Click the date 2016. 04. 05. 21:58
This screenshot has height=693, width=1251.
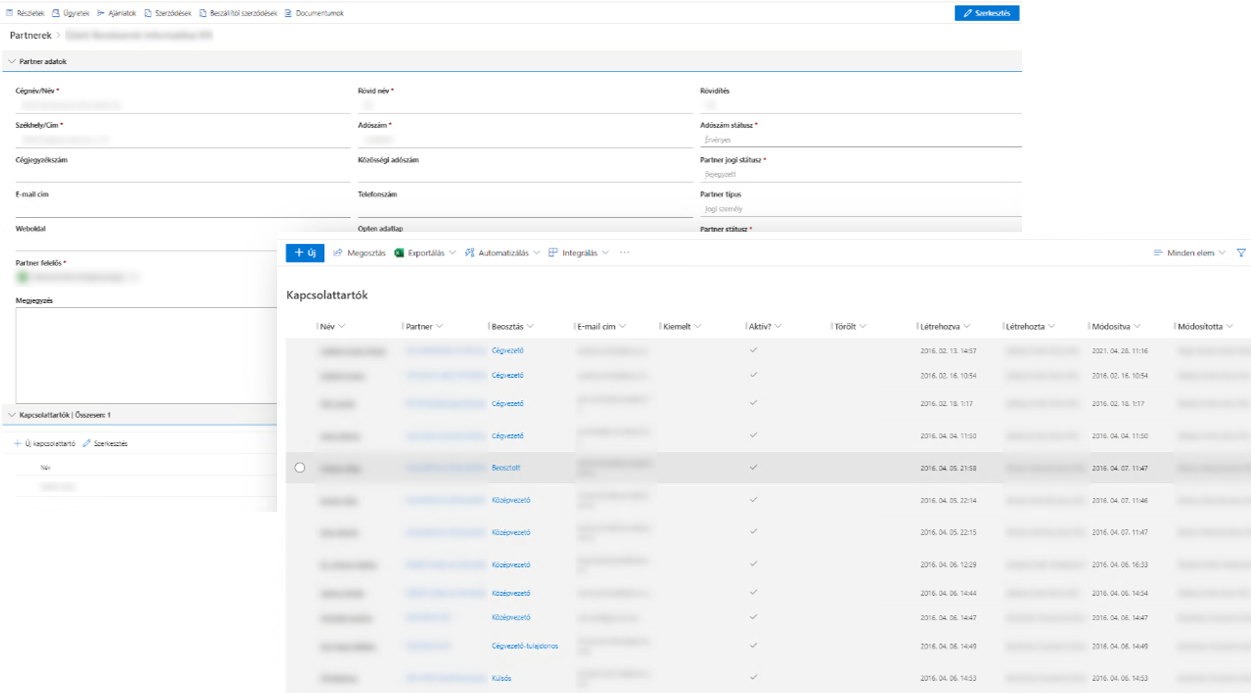[x=948, y=467]
